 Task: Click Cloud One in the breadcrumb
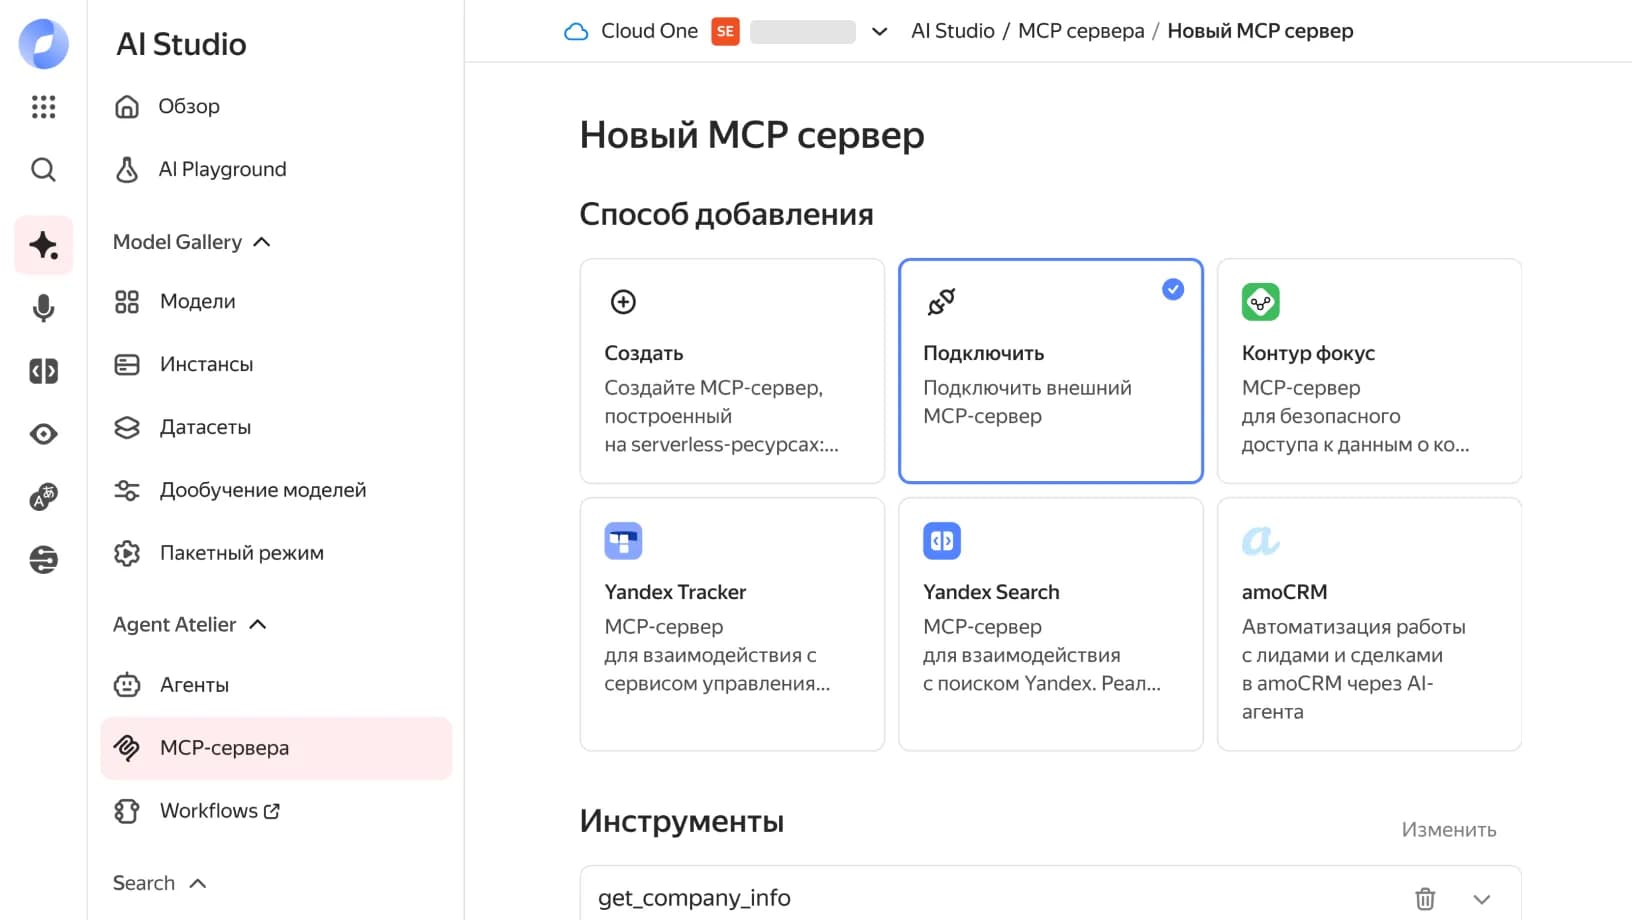click(x=649, y=31)
